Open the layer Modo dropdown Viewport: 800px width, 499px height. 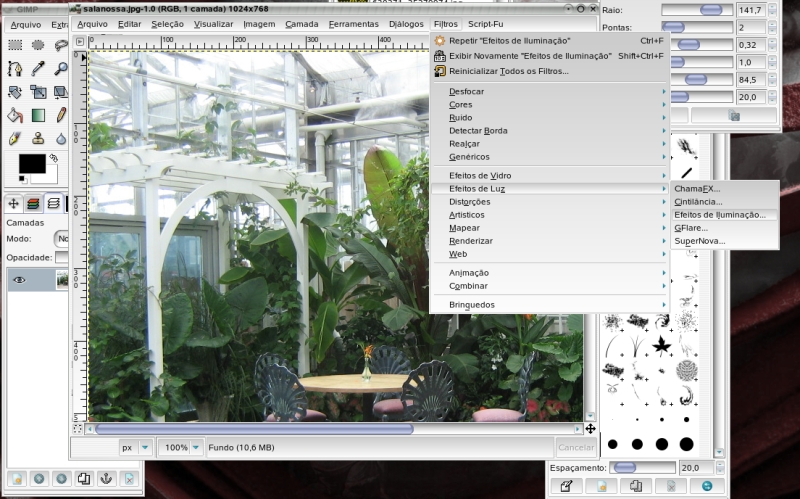click(x=61, y=238)
